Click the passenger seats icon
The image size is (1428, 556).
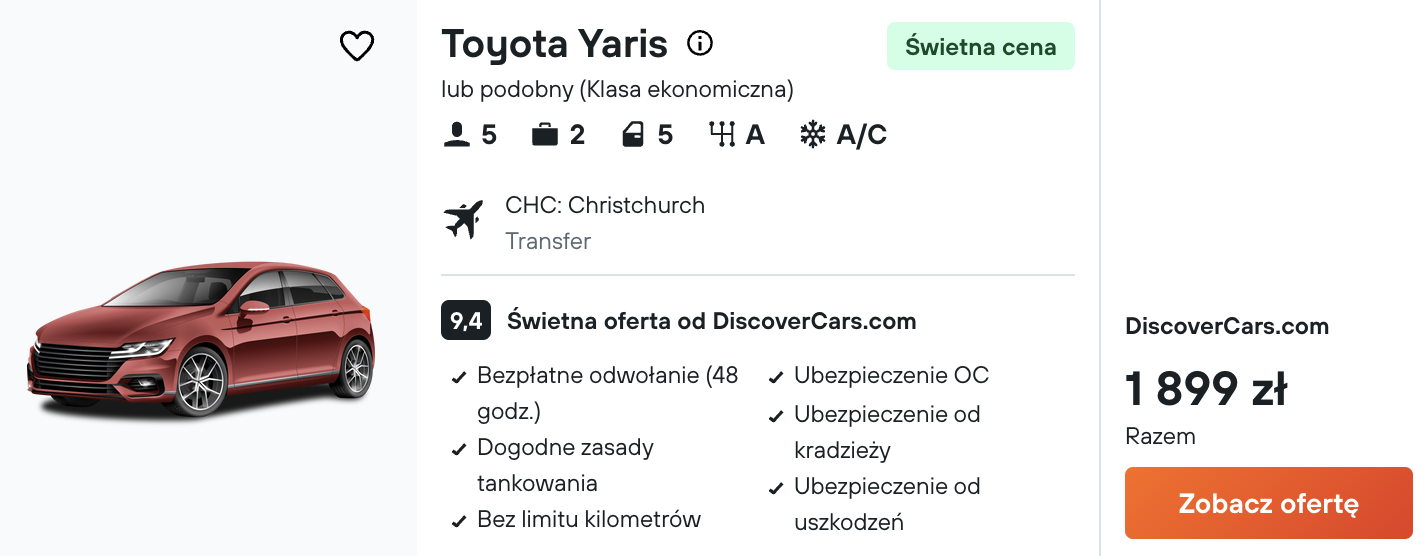click(x=456, y=135)
